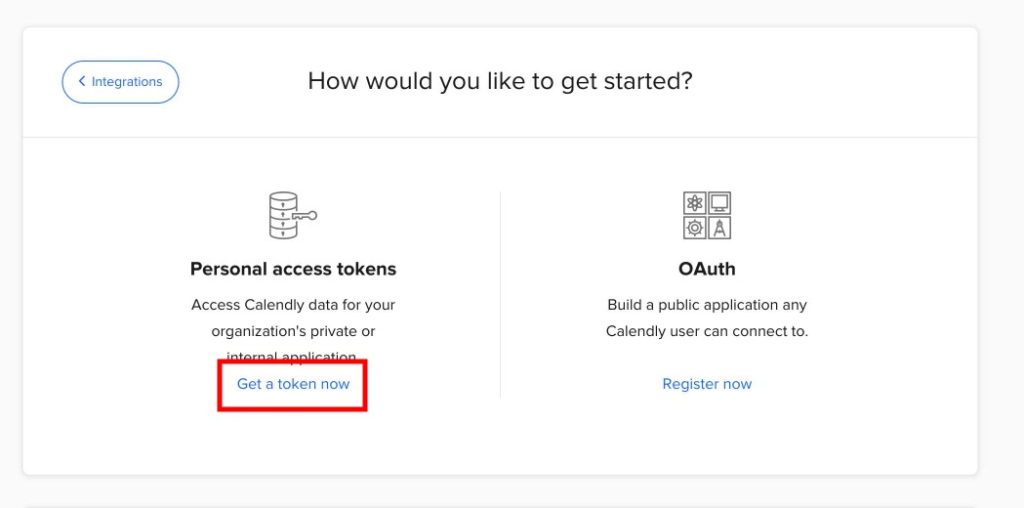Select the OAuth heading text
Image resolution: width=1024 pixels, height=508 pixels.
(x=707, y=269)
